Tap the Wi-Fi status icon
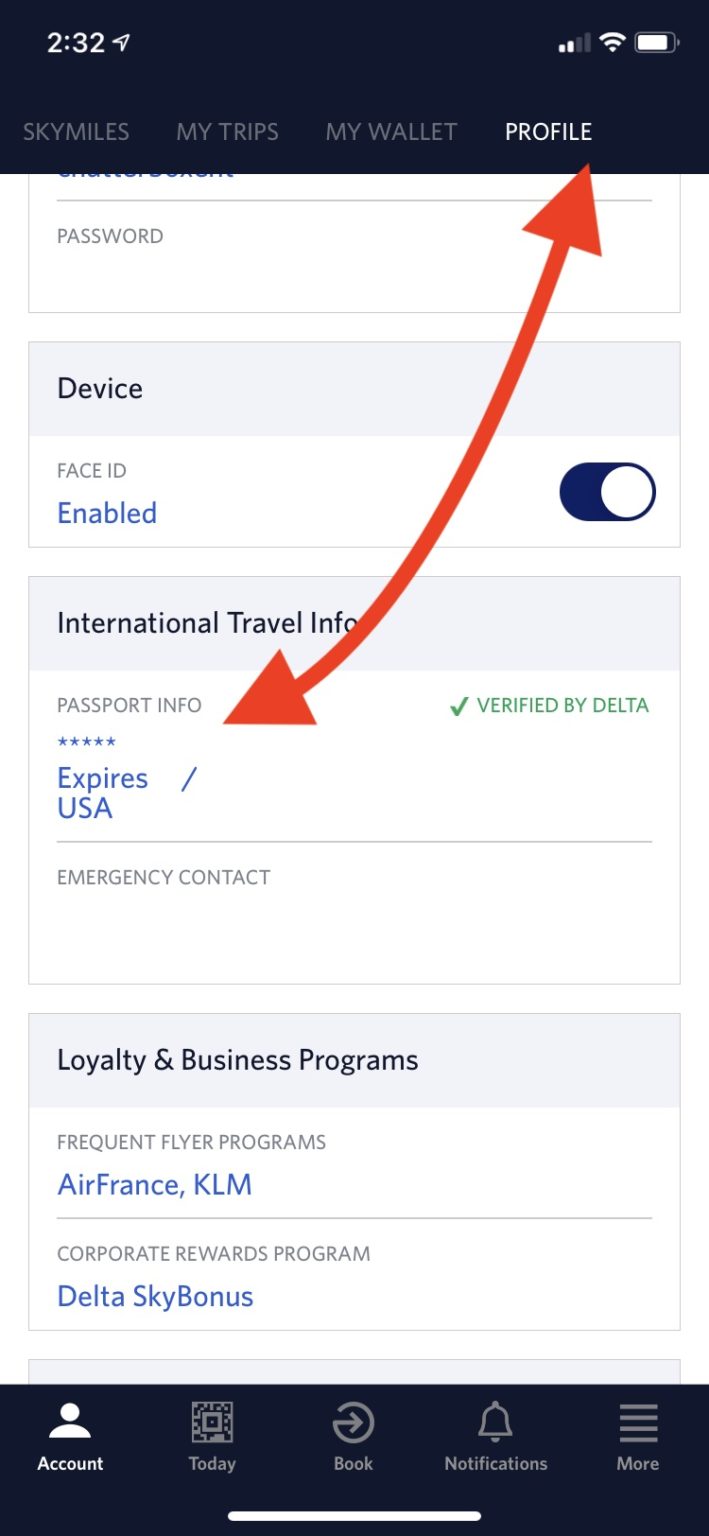 tap(611, 41)
